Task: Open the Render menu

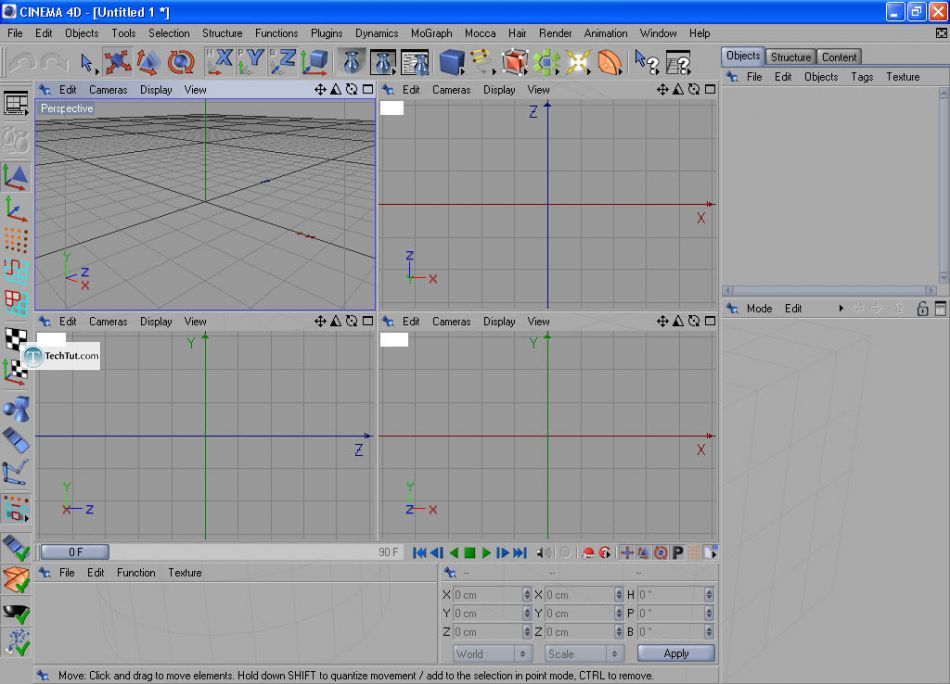Action: [555, 33]
